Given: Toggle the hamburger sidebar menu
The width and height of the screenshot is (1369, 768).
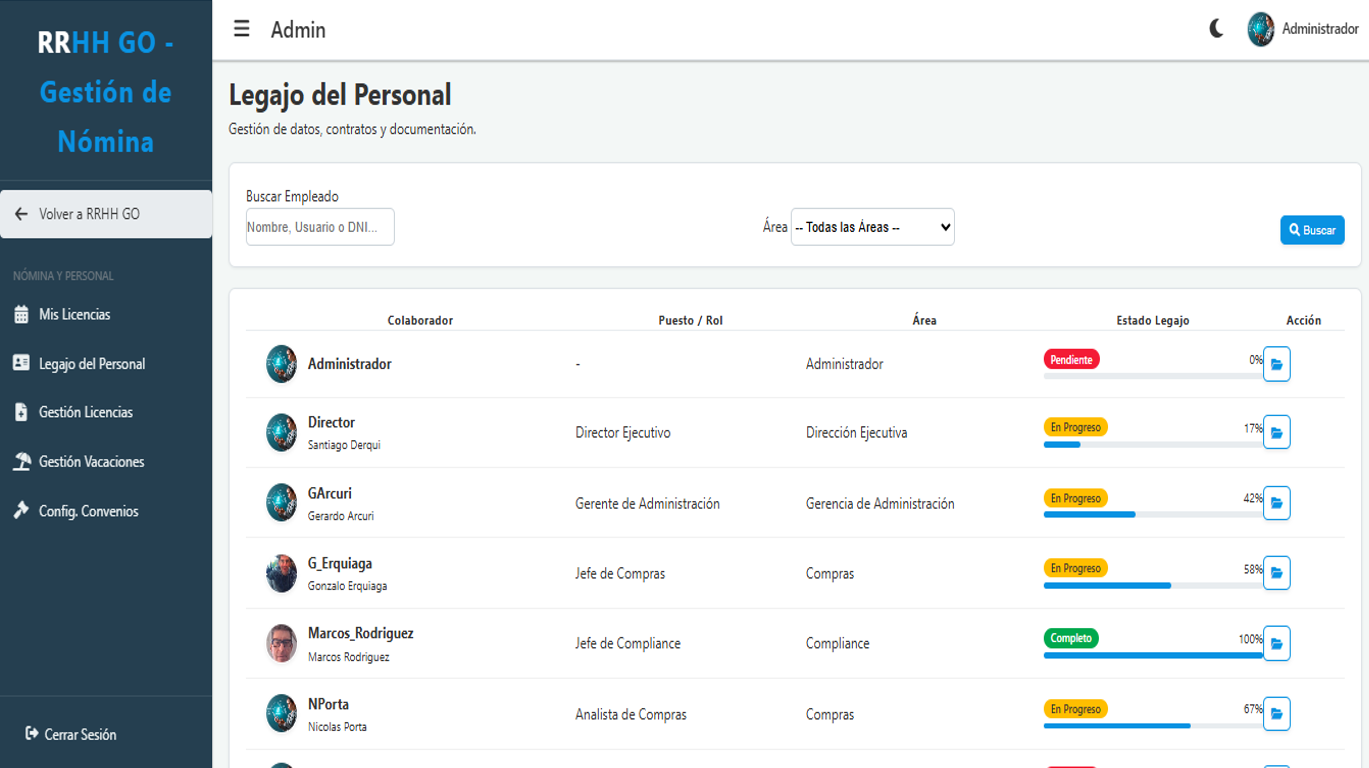Looking at the screenshot, I should pos(242,29).
